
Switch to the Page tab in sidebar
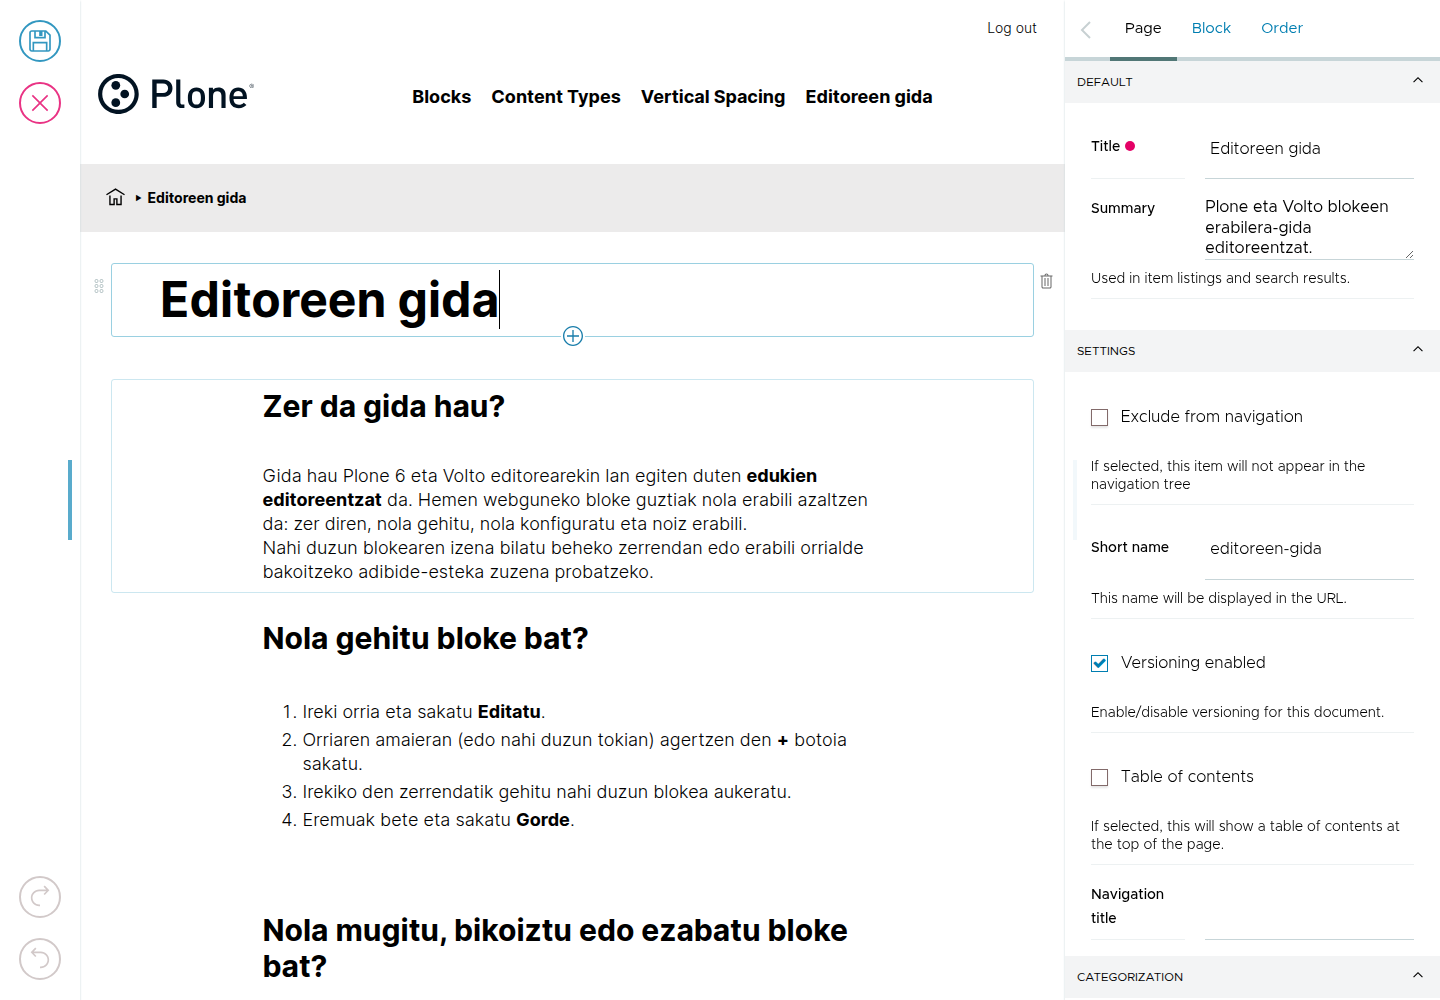click(1143, 28)
